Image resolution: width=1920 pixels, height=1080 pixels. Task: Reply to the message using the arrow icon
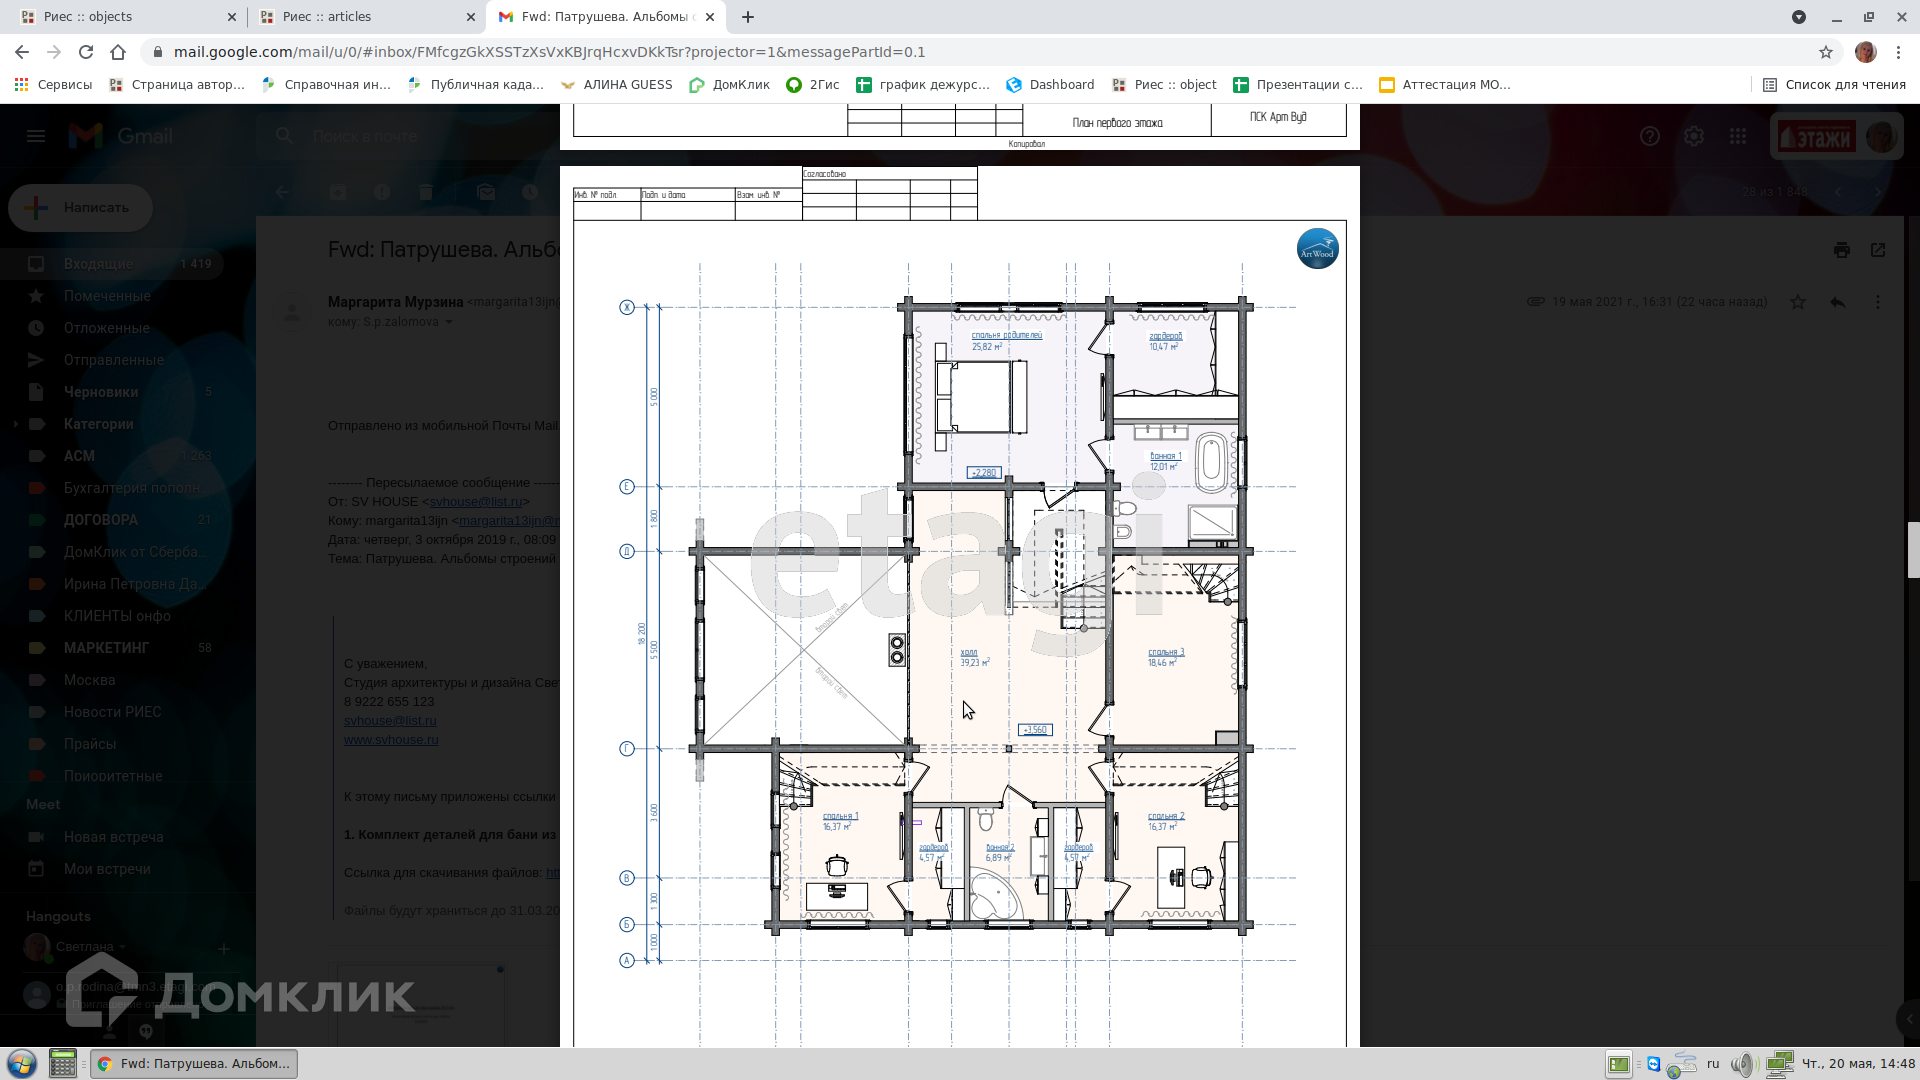tap(1838, 302)
